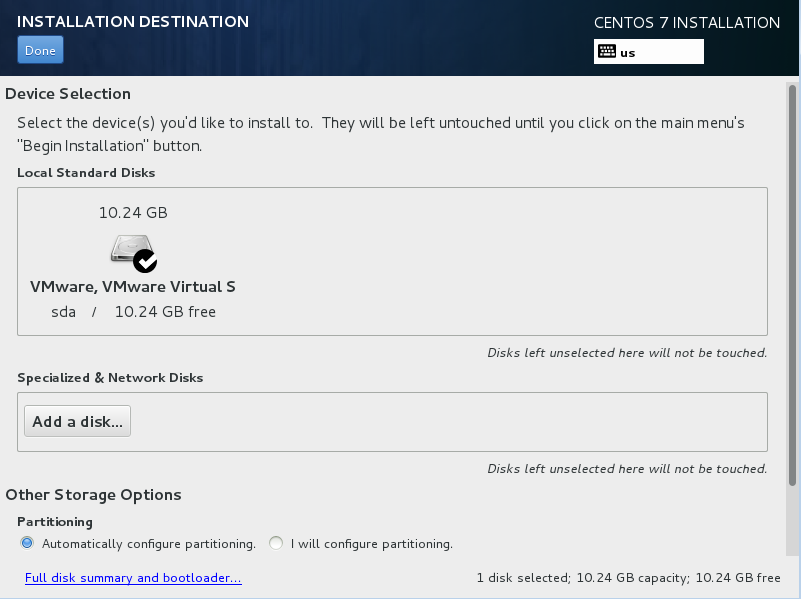Click the 'CENTOS 7 INSTALLATION' header text
Screen dimensions: 801x599
pos(687,22)
